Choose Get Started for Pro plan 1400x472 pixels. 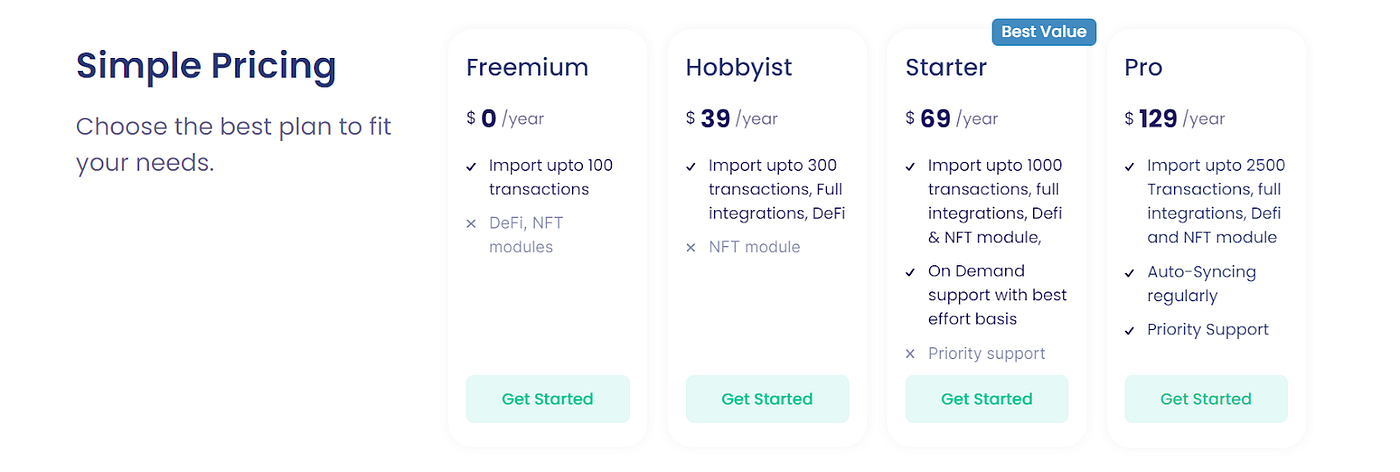(1205, 399)
